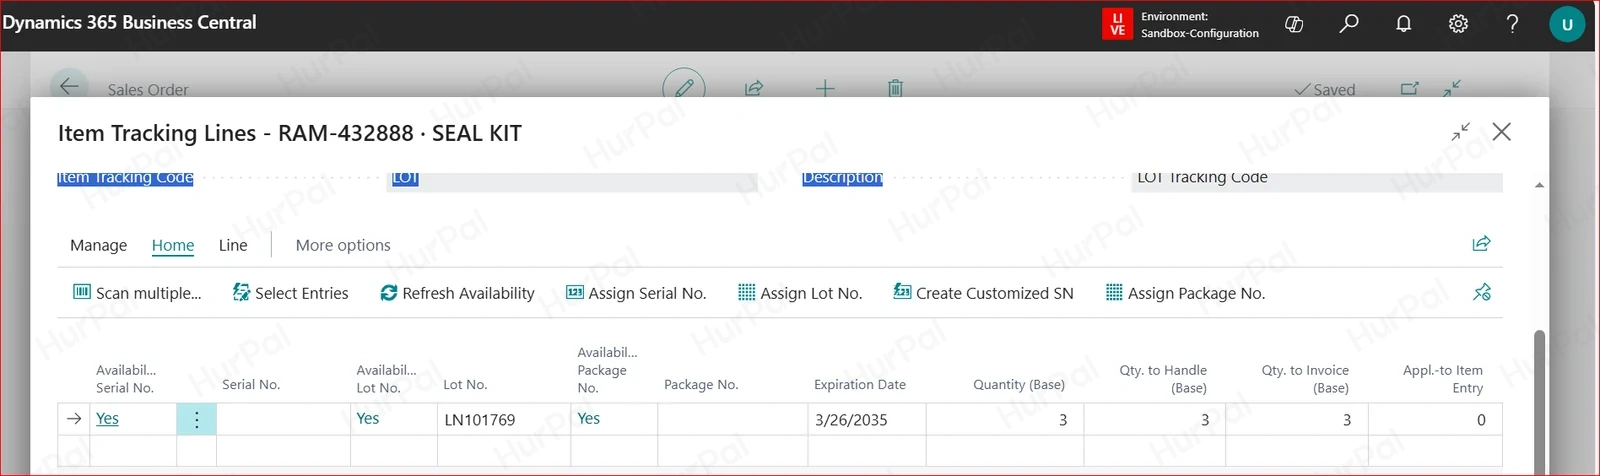Click Select Entries action
This screenshot has height=476, width=1600.
pyautogui.click(x=290, y=293)
